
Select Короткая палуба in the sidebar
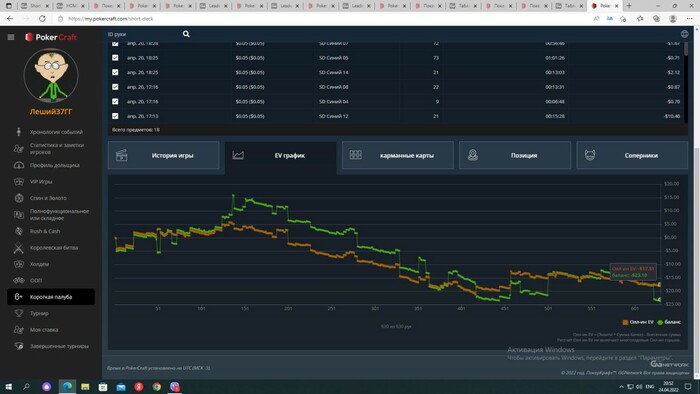coord(51,297)
